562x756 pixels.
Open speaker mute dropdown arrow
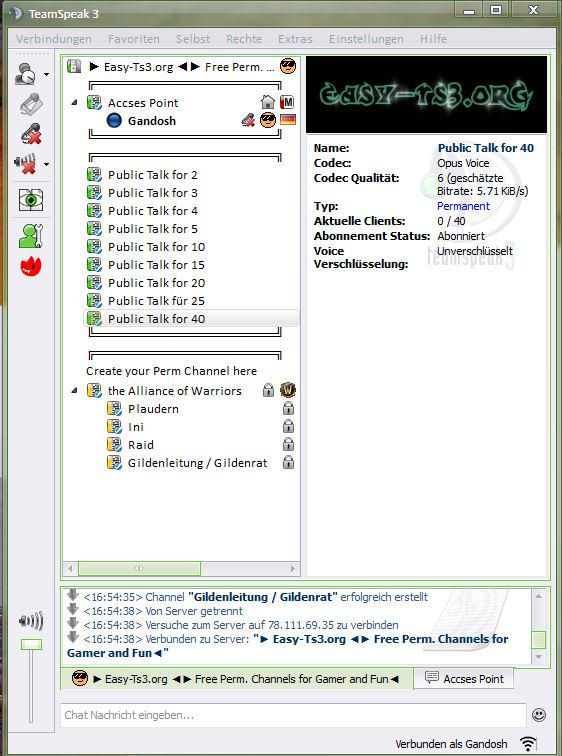tap(46, 164)
